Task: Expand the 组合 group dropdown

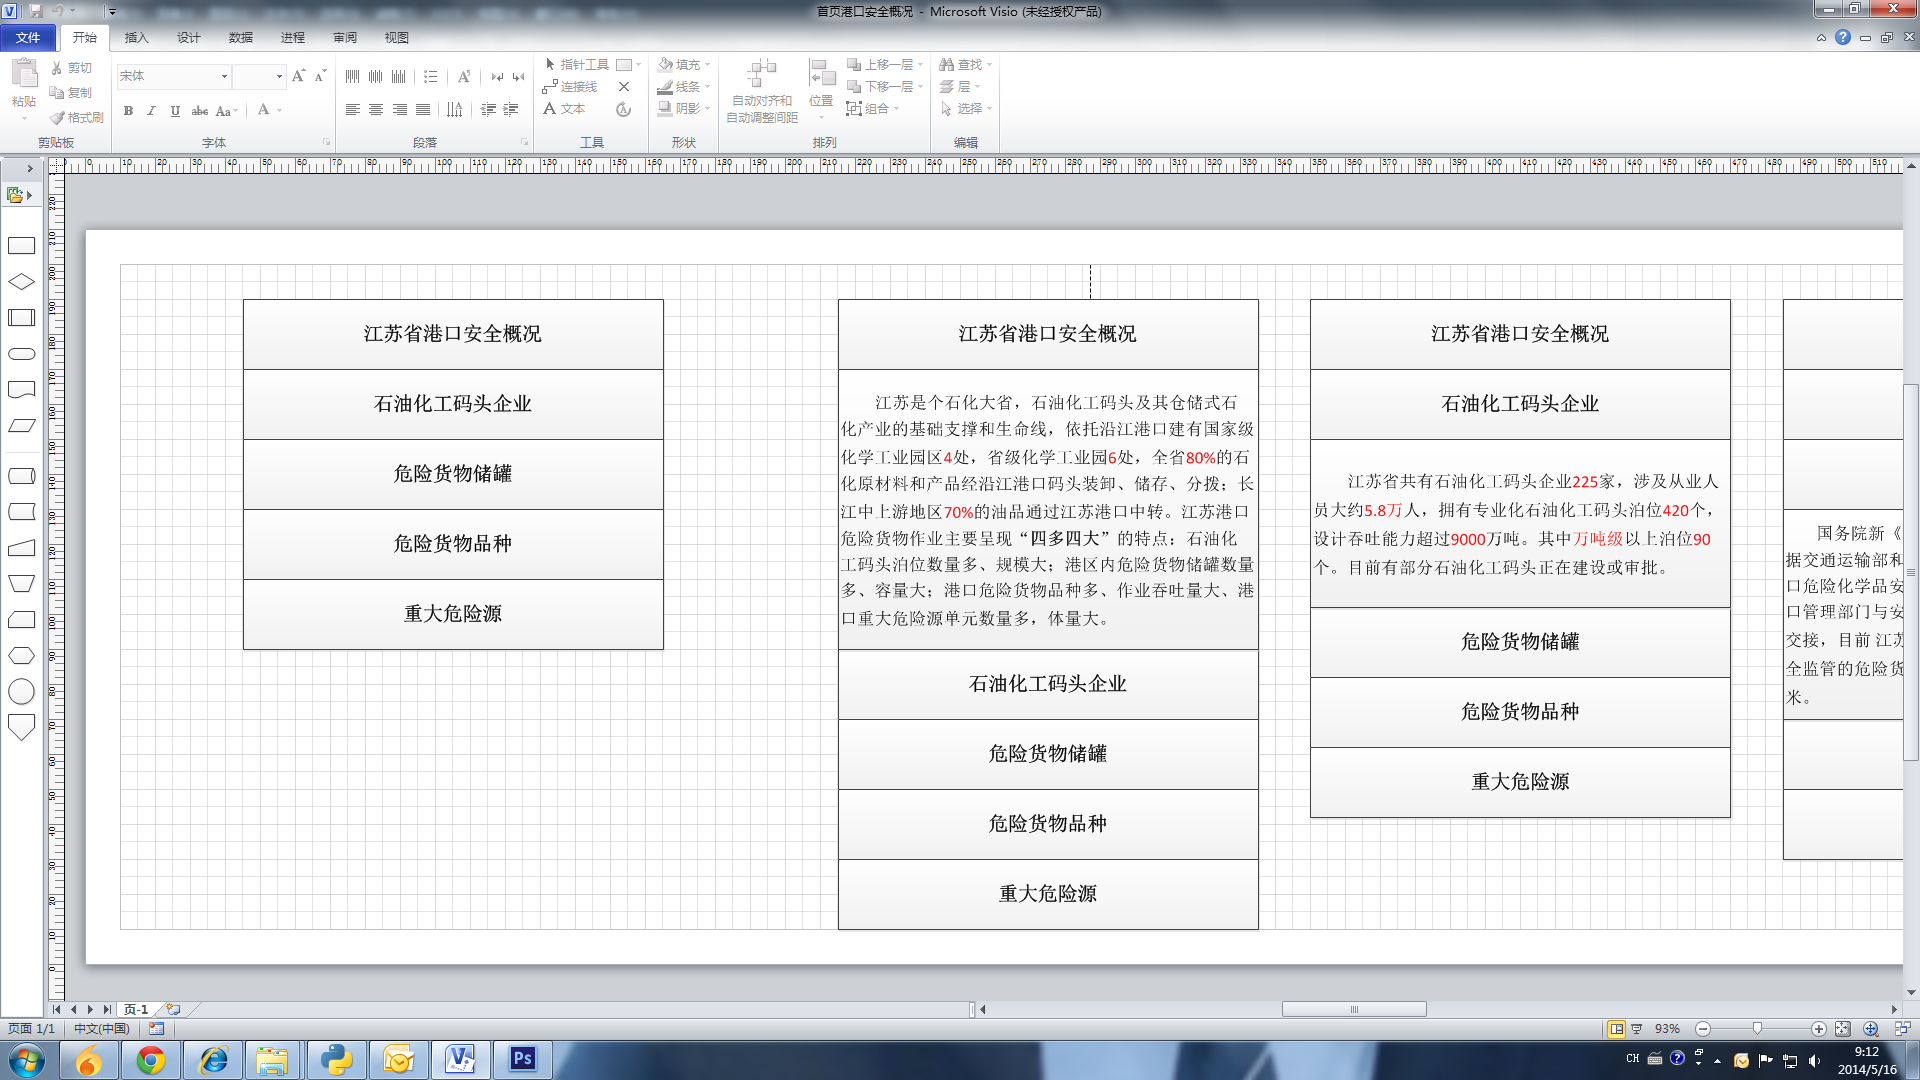Action: (897, 109)
